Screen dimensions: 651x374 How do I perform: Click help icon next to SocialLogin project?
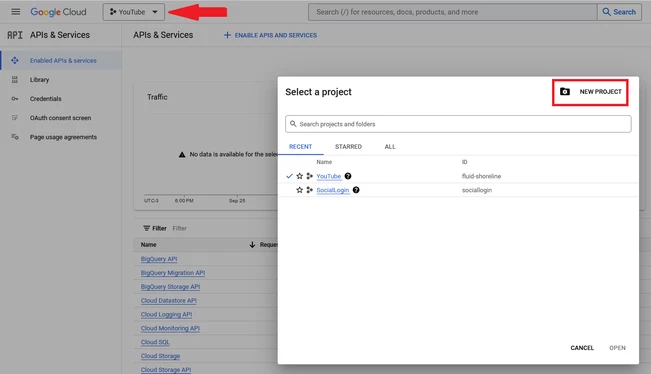tap(356, 190)
